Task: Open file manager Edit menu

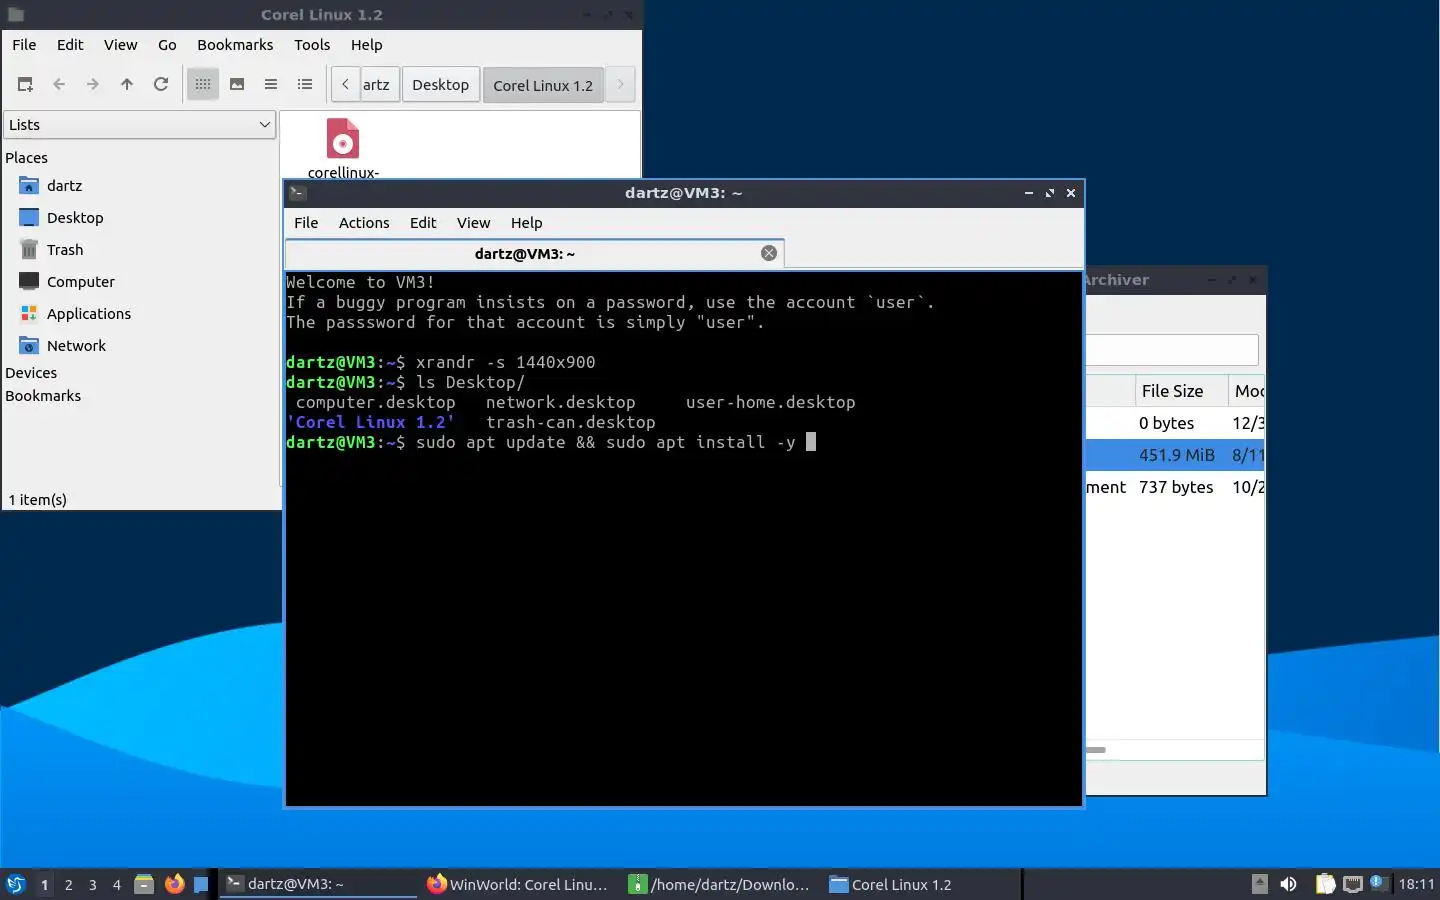Action: (x=70, y=45)
